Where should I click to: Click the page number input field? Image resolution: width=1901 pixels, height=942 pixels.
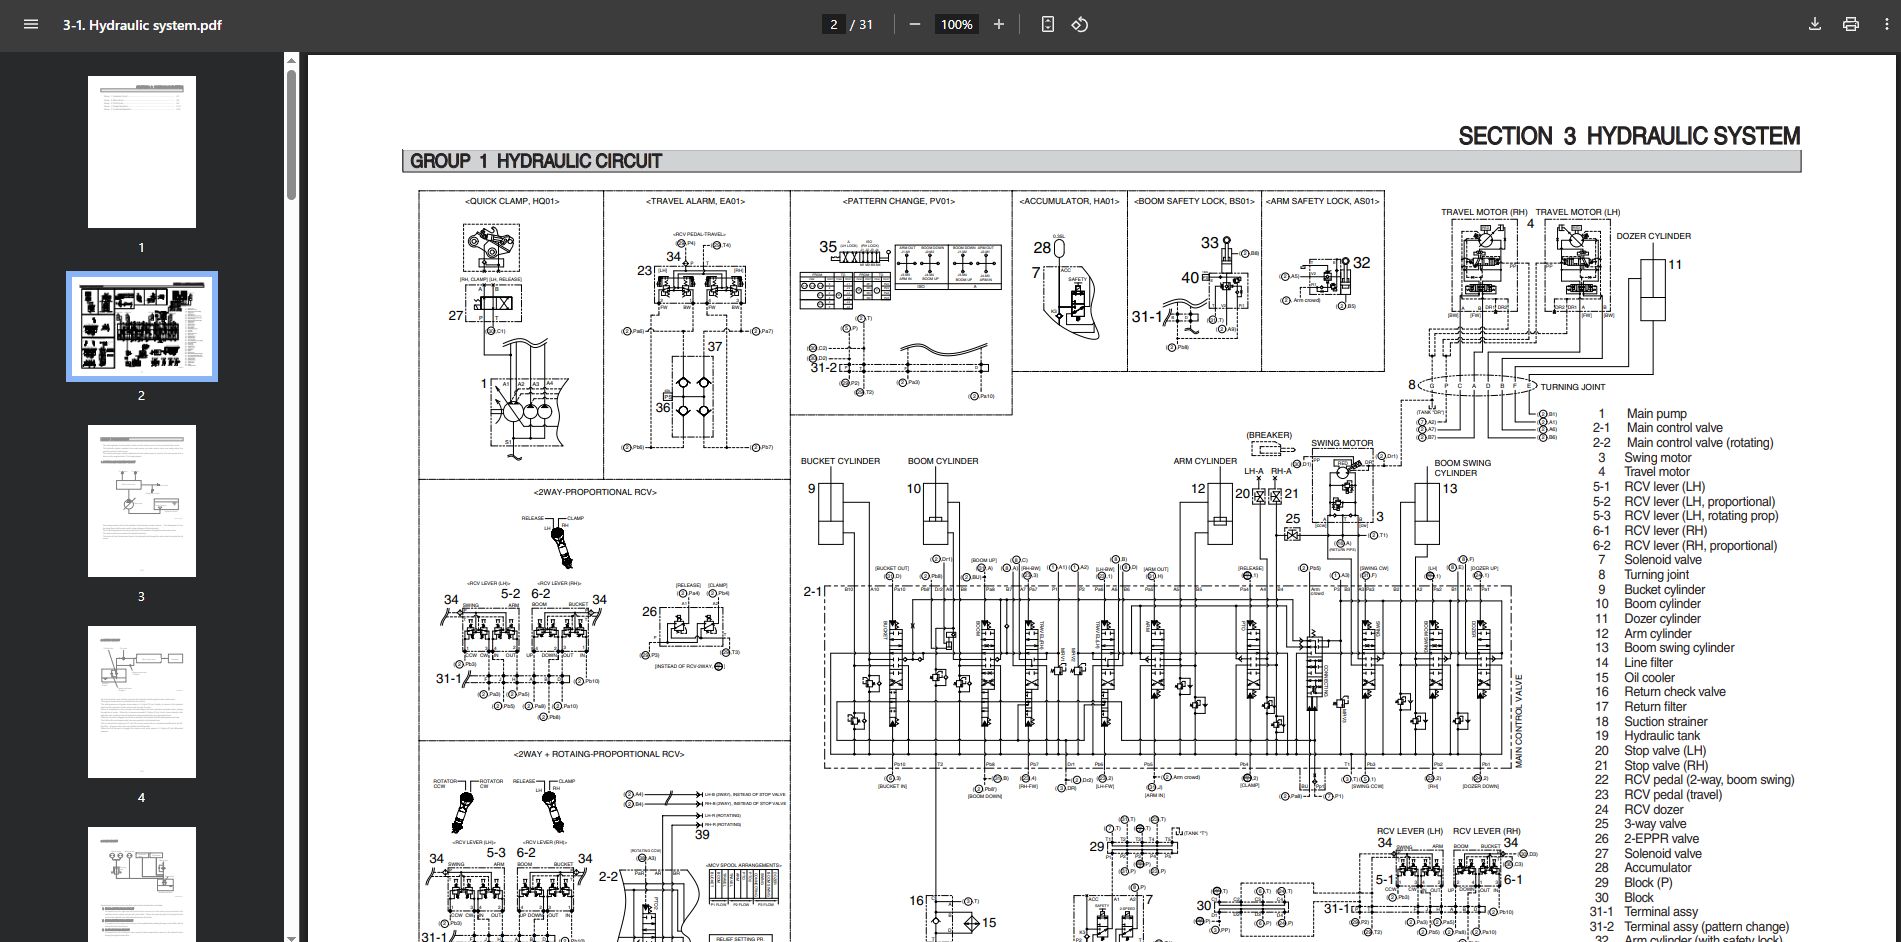(x=833, y=24)
